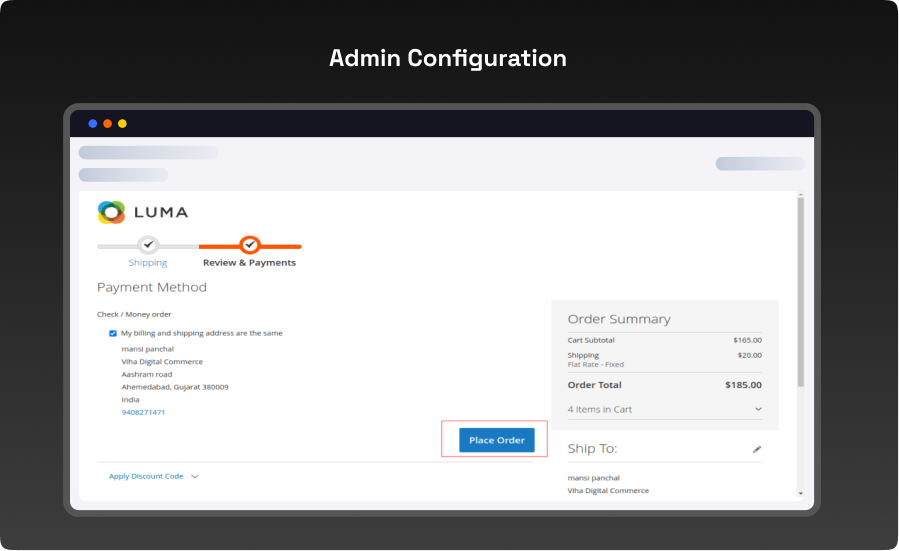Click the scroll down arrow of the page
This screenshot has width=899, height=551.
tap(800, 493)
